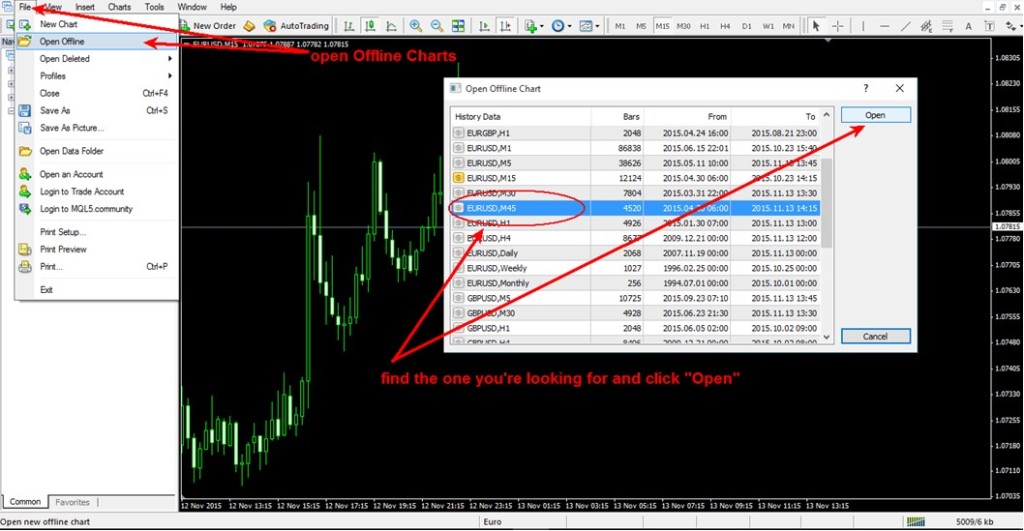Open the File menu
1024x531 pixels.
point(25,7)
